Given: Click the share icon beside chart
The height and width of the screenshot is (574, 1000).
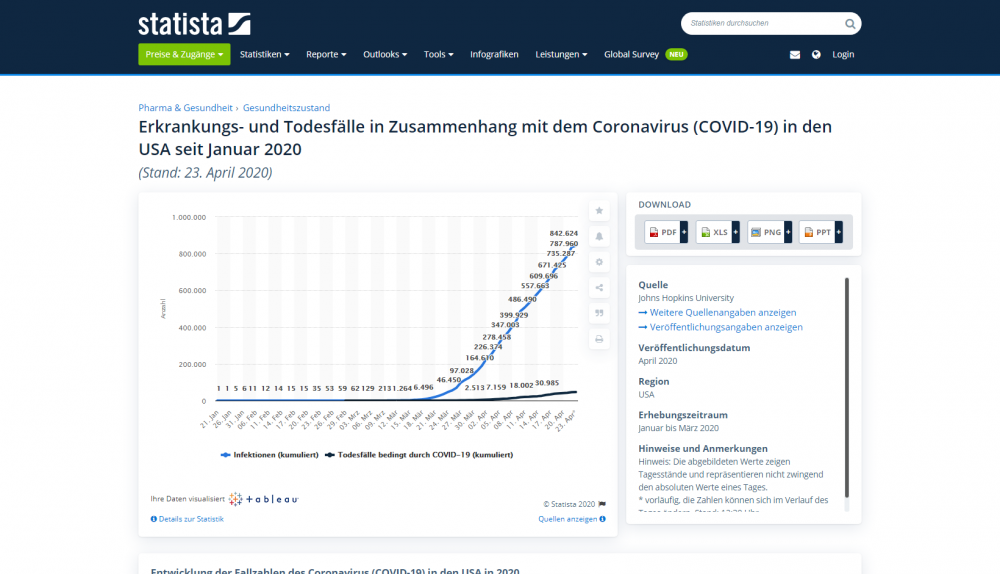Looking at the screenshot, I should 599,288.
